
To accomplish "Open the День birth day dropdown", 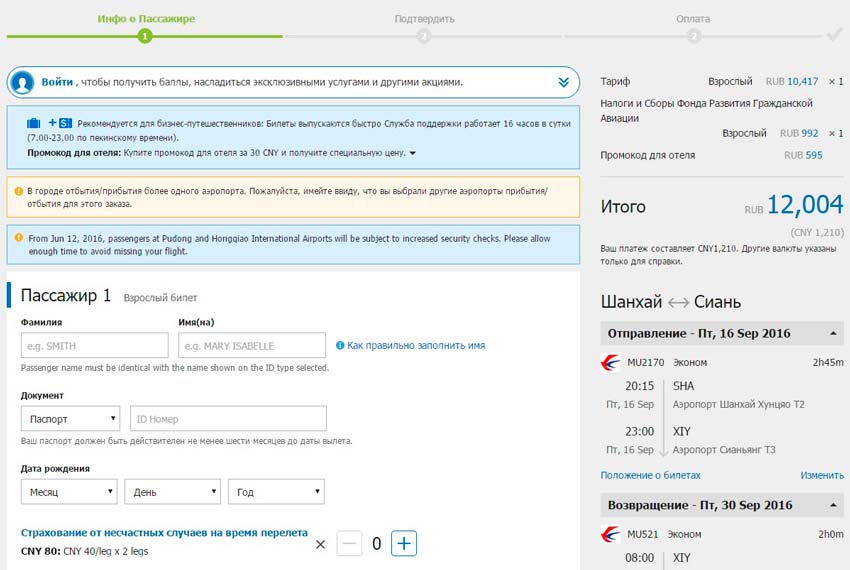I will point(172,492).
